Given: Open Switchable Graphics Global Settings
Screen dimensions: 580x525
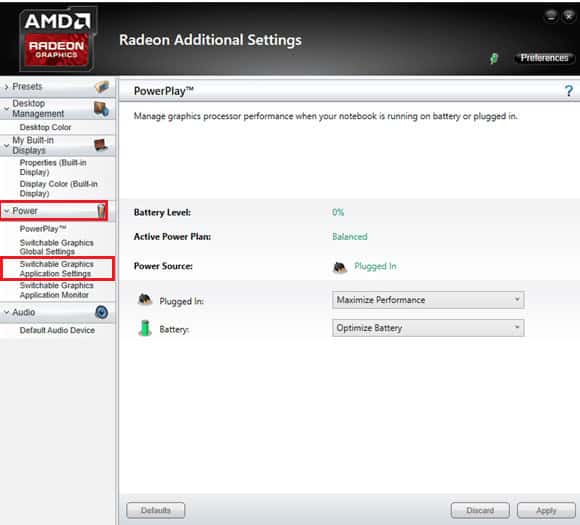Looking at the screenshot, I should (57, 247).
